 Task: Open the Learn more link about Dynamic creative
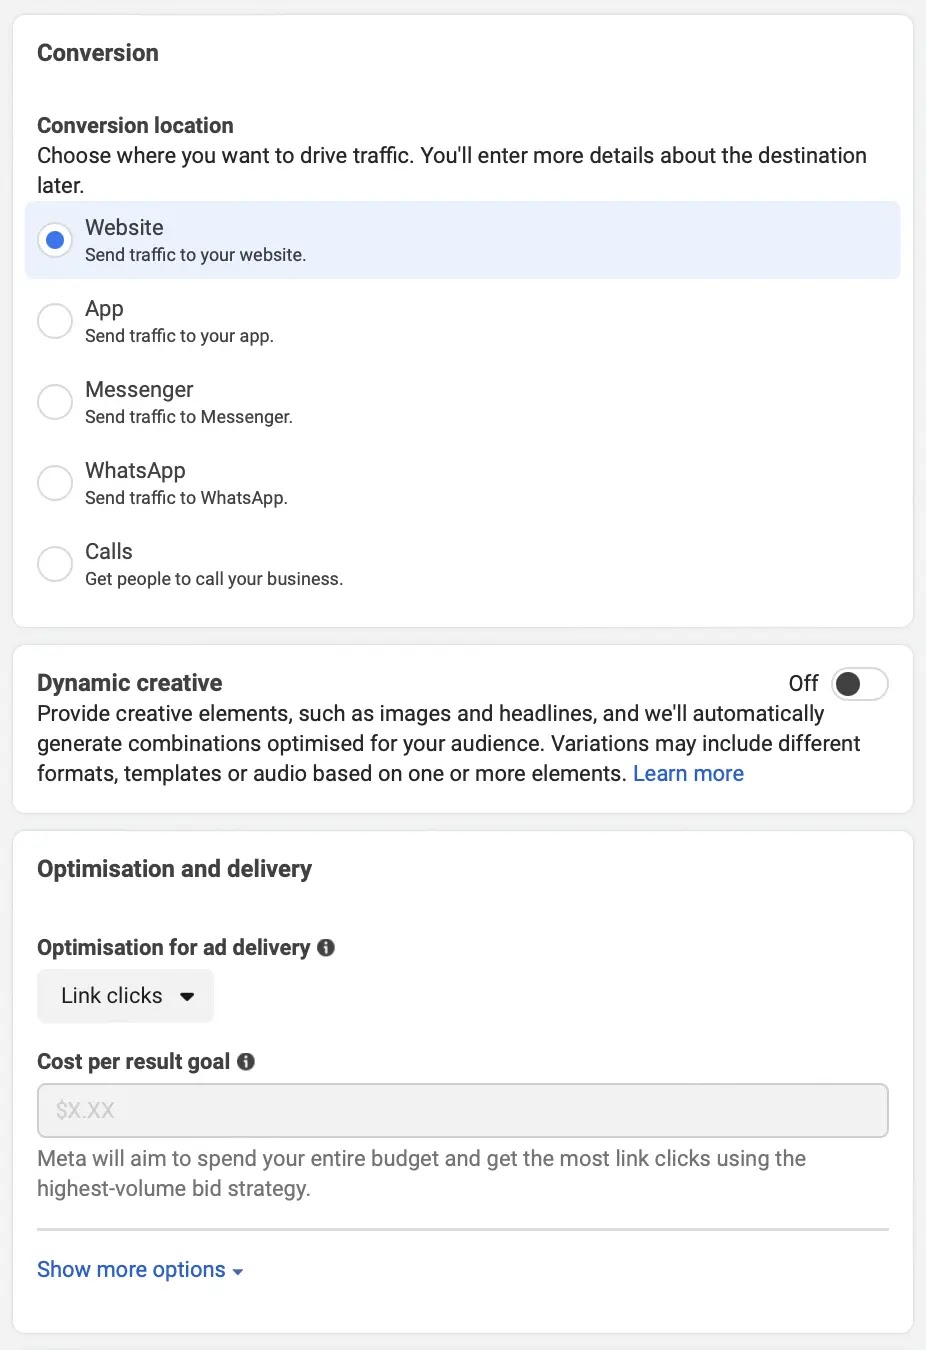point(688,773)
